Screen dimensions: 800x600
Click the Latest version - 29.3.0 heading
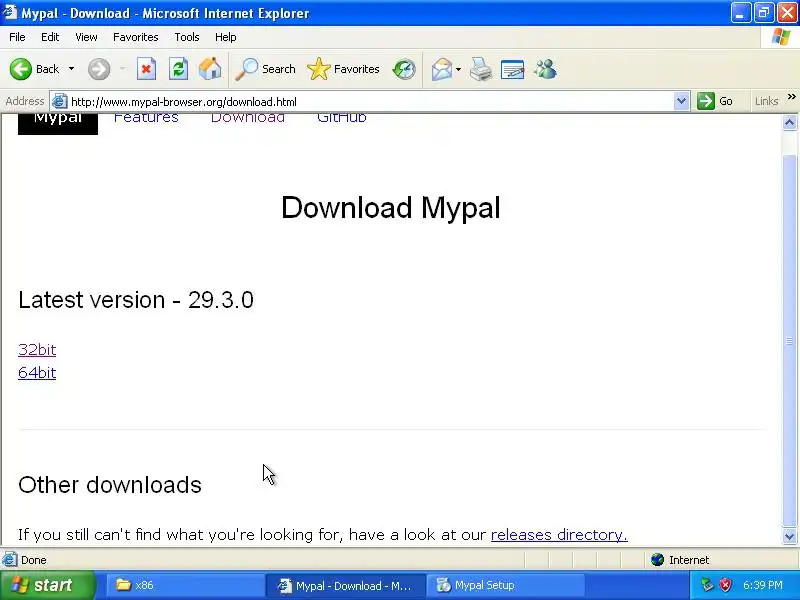pyautogui.click(x=136, y=299)
